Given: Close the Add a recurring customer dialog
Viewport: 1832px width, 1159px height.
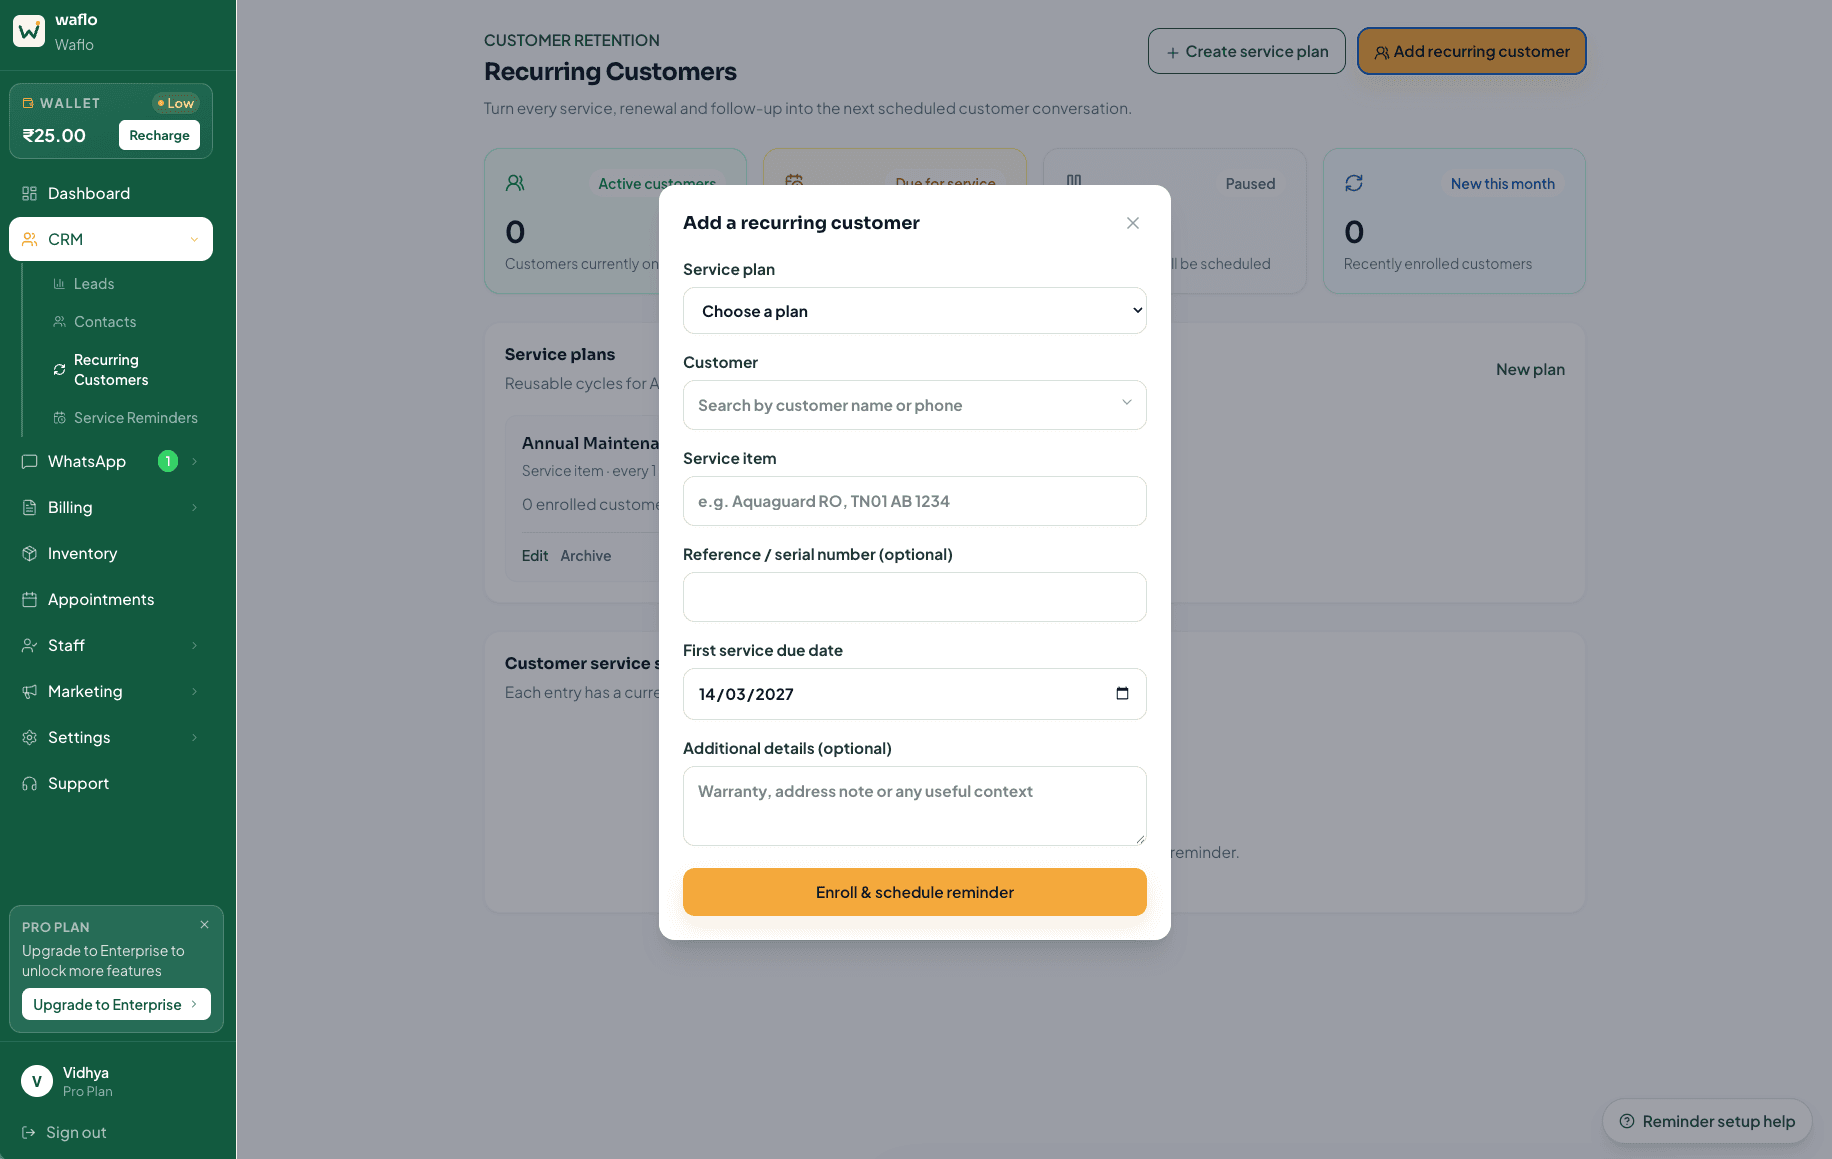Looking at the screenshot, I should [1132, 223].
